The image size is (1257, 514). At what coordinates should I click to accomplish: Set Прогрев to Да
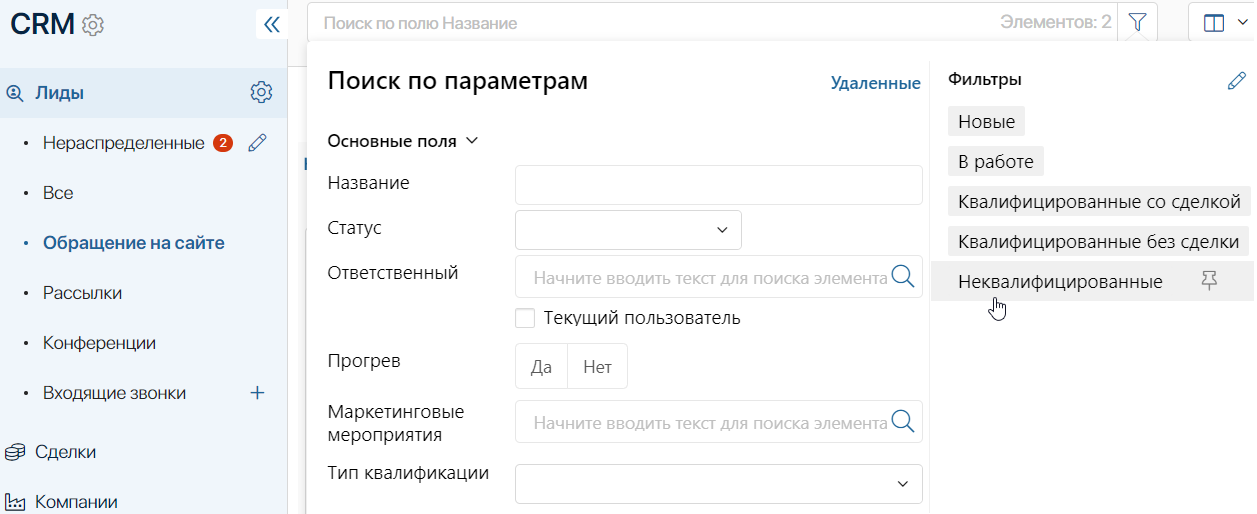(541, 366)
